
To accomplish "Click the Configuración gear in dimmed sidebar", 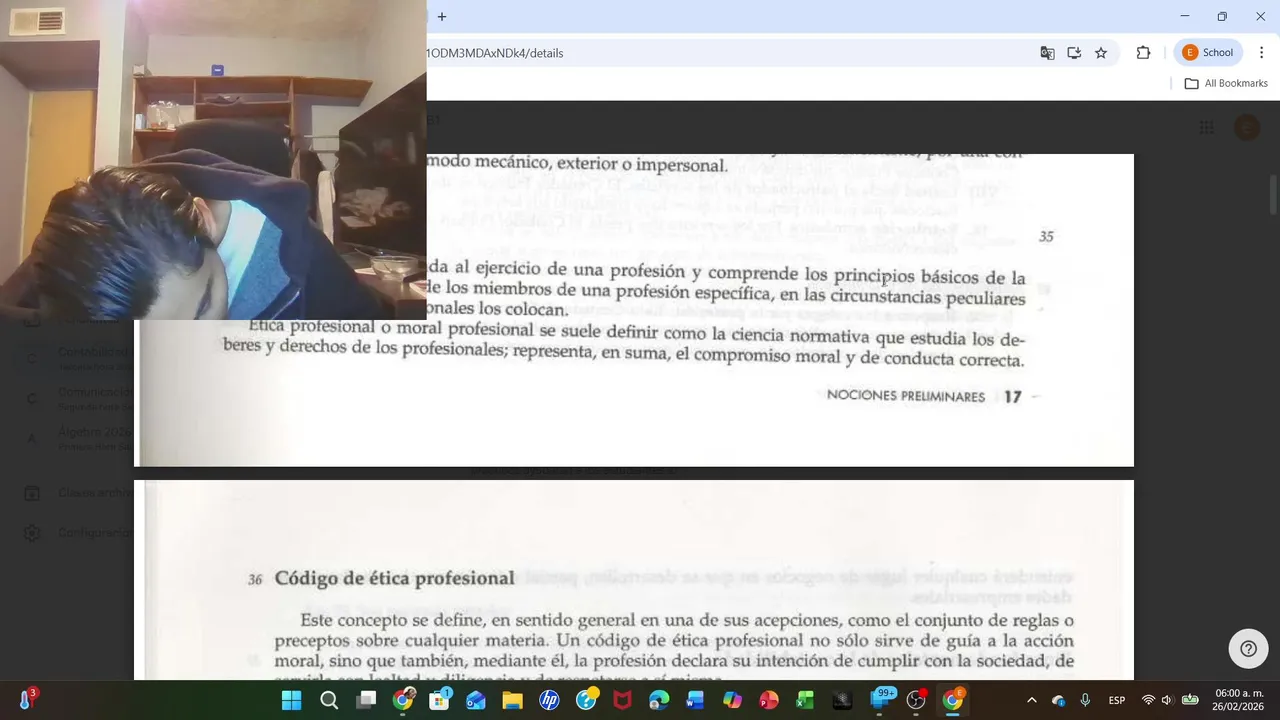I will coord(32,533).
